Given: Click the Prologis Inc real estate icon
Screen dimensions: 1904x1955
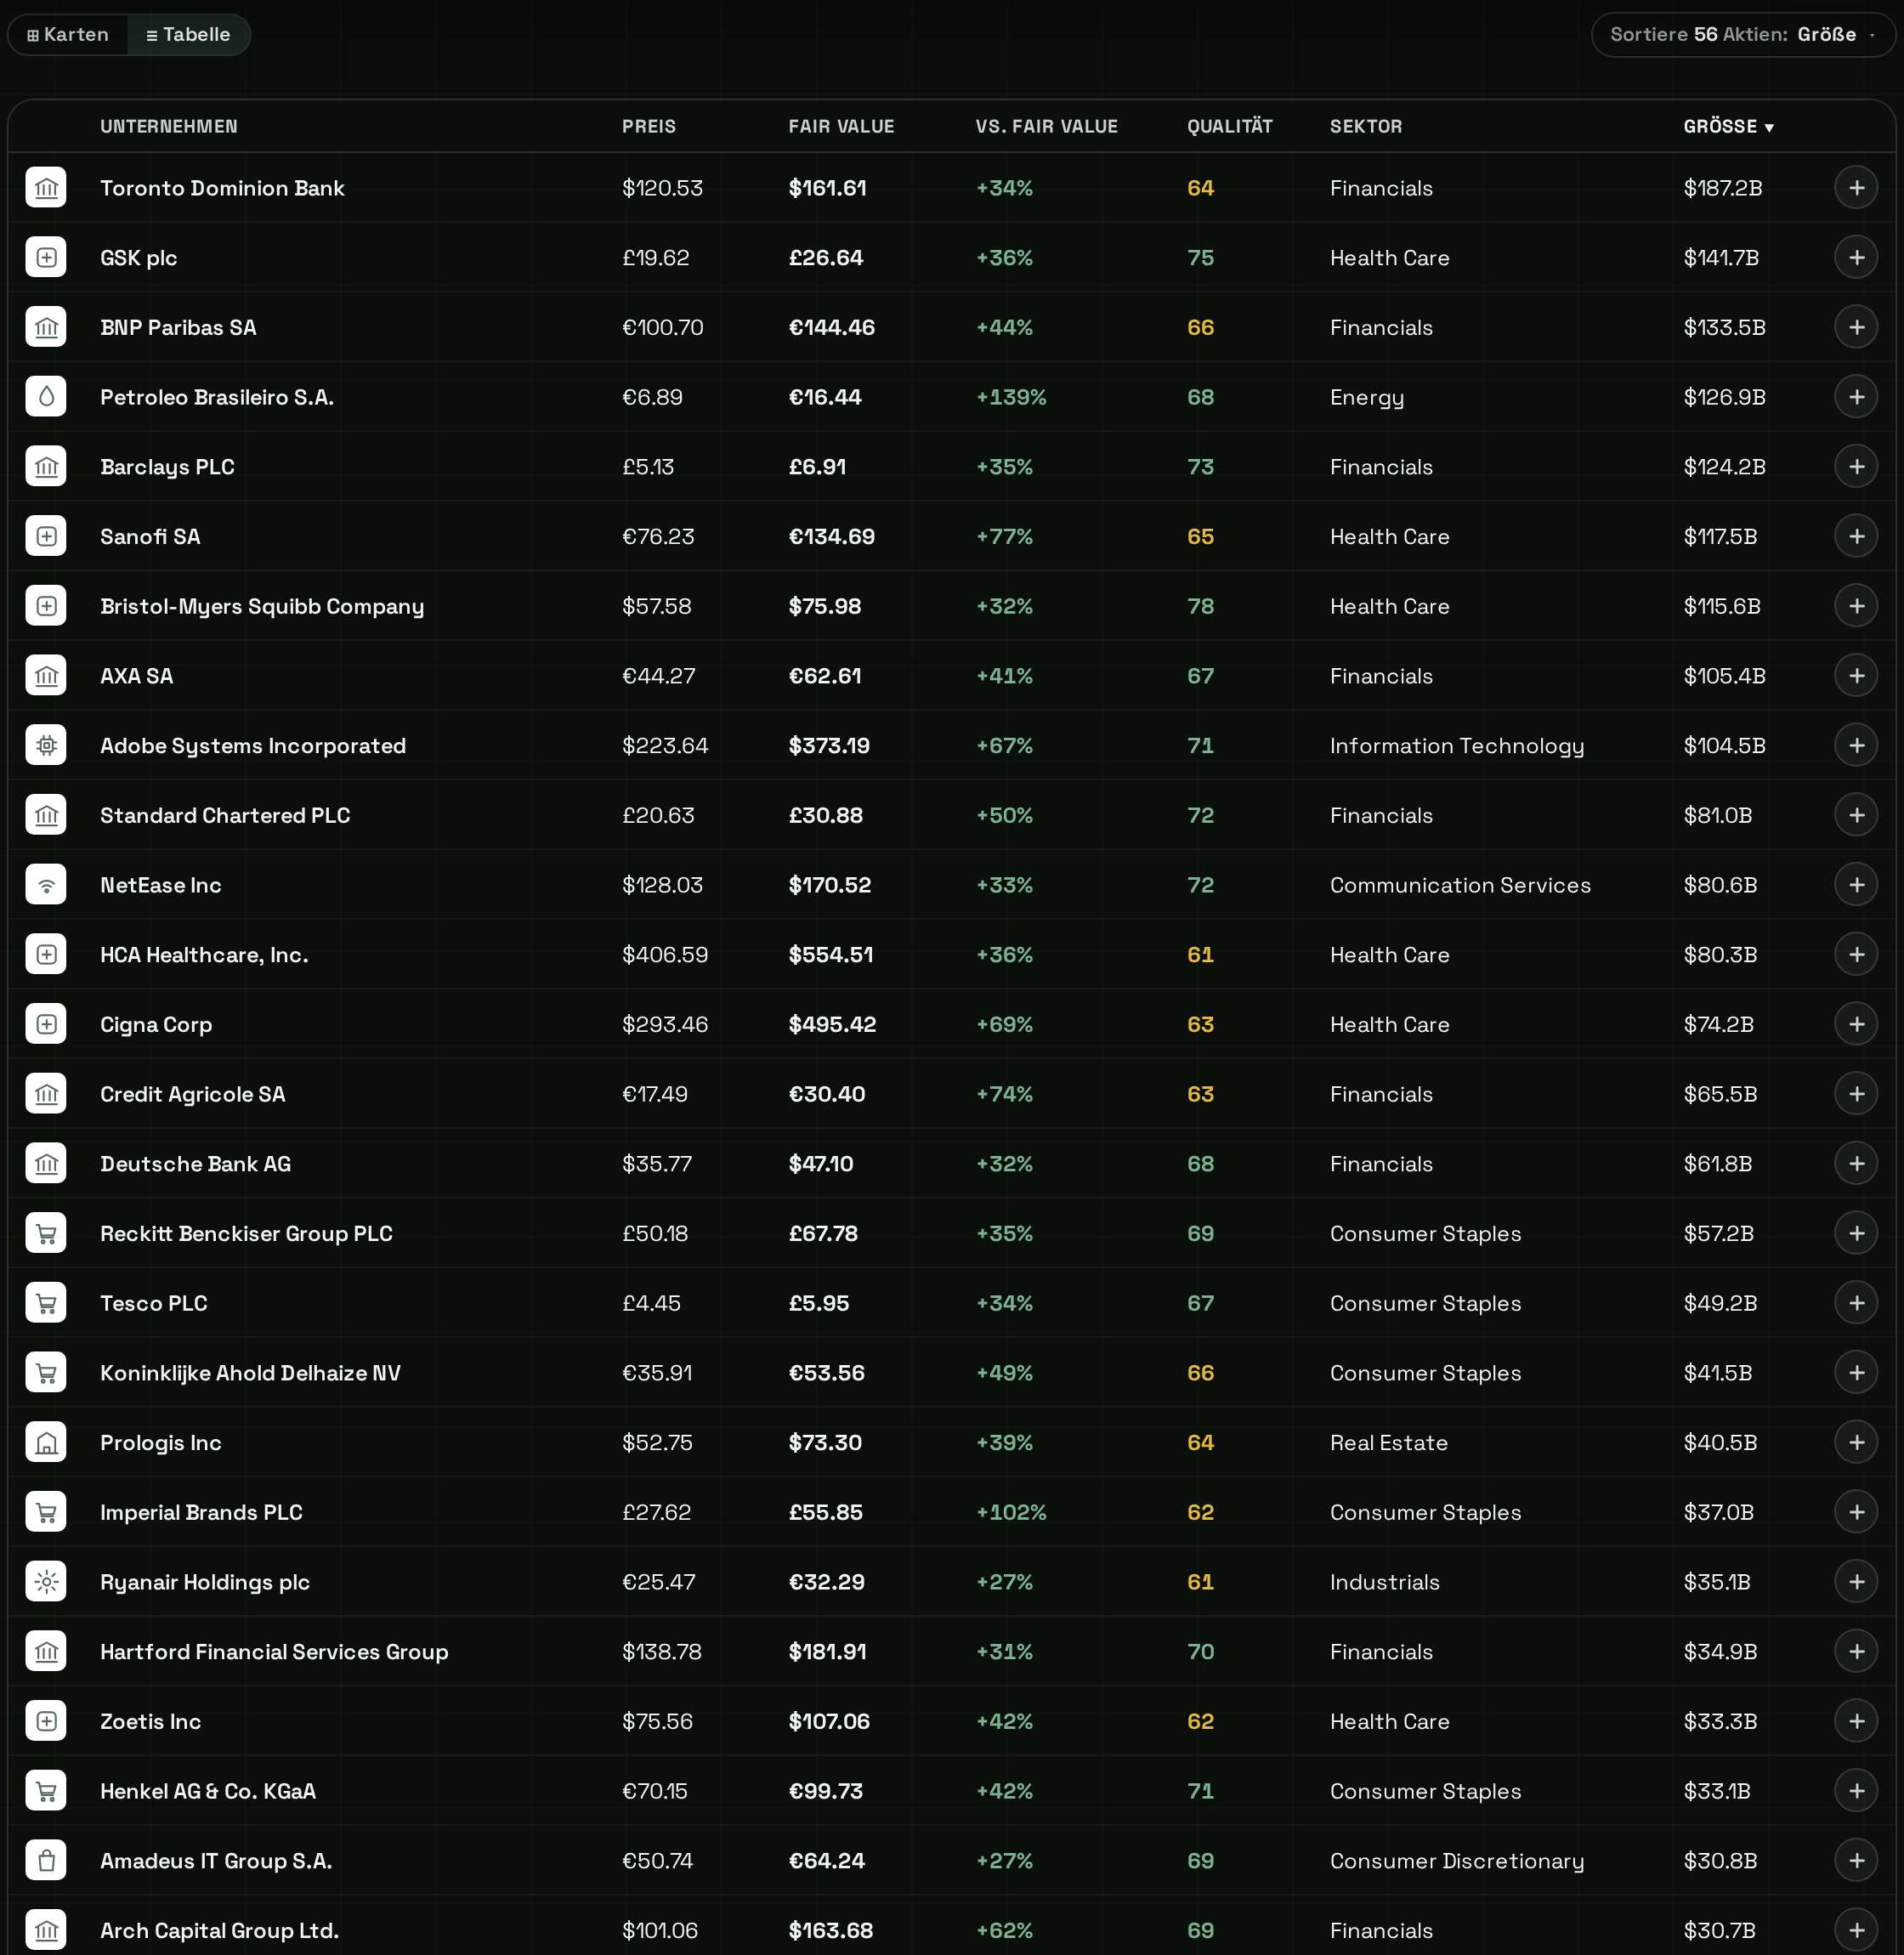Looking at the screenshot, I should point(46,1442).
